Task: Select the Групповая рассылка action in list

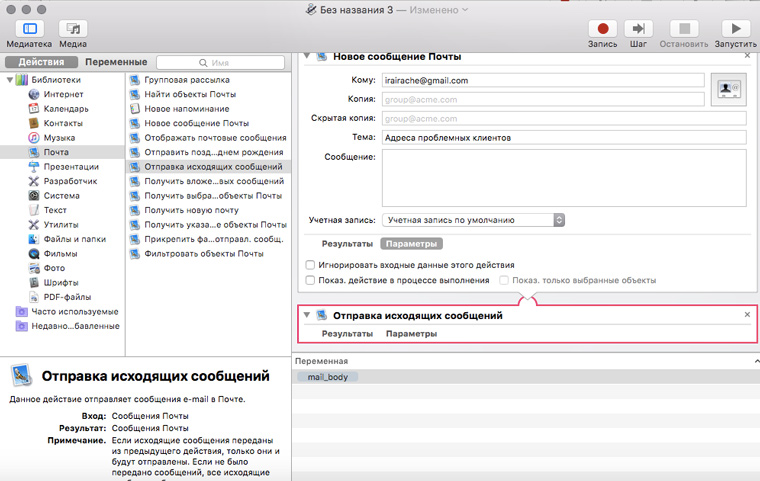Action: [187, 80]
